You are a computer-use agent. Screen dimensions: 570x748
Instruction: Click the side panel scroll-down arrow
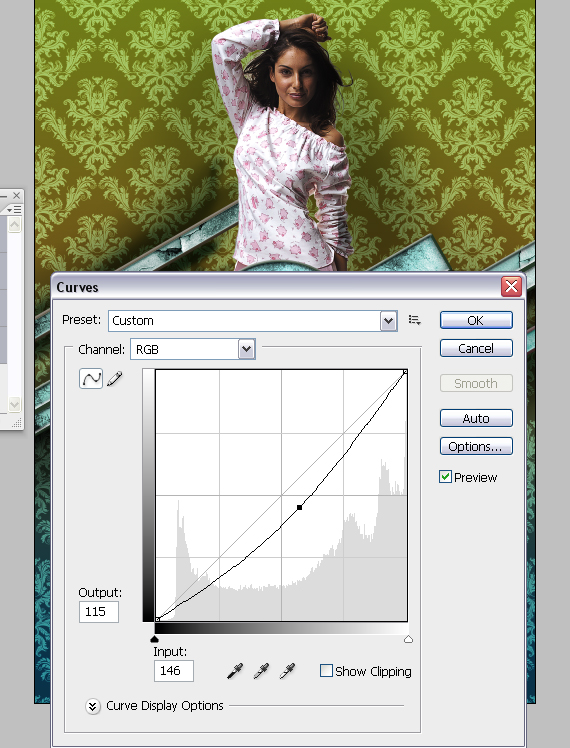point(14,405)
